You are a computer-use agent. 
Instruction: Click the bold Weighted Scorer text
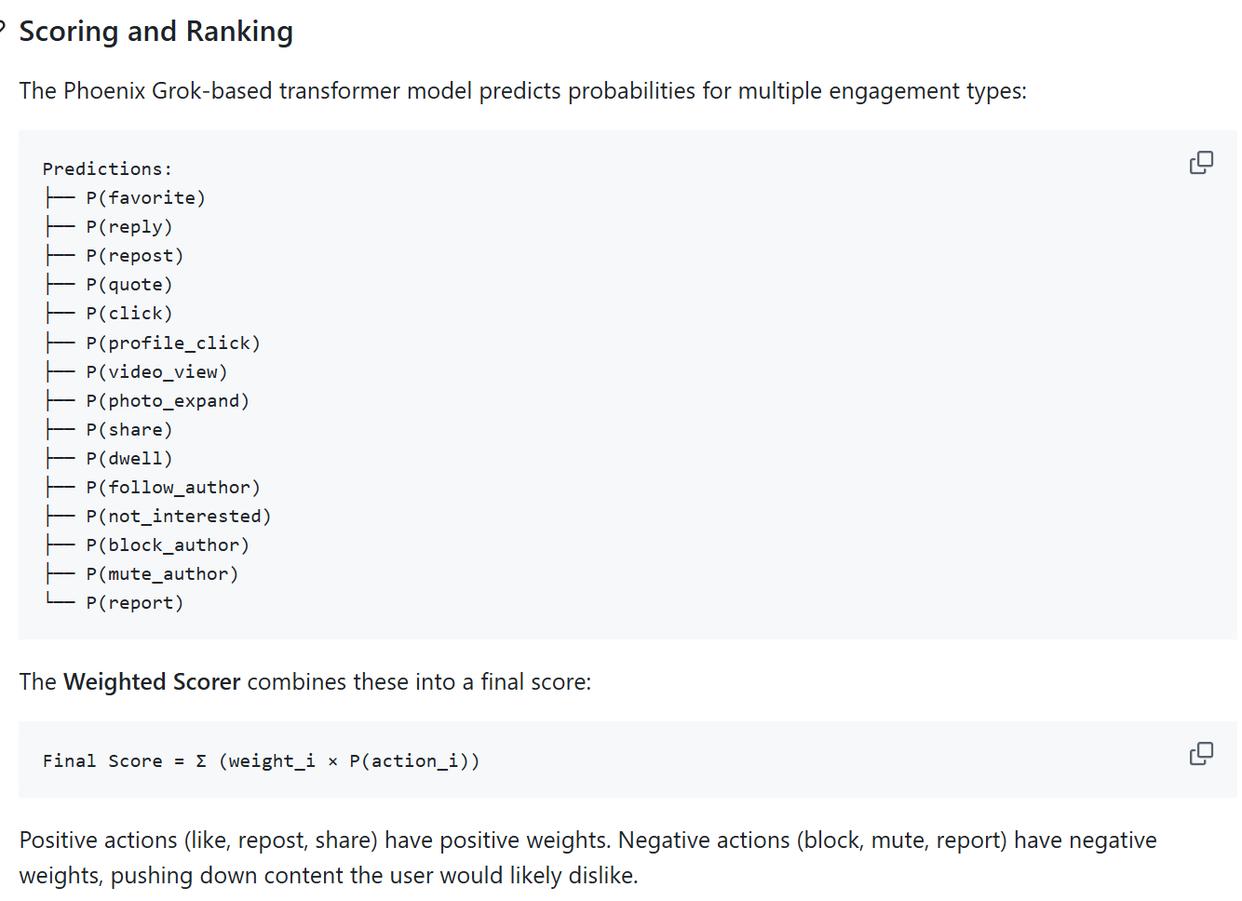(x=151, y=682)
